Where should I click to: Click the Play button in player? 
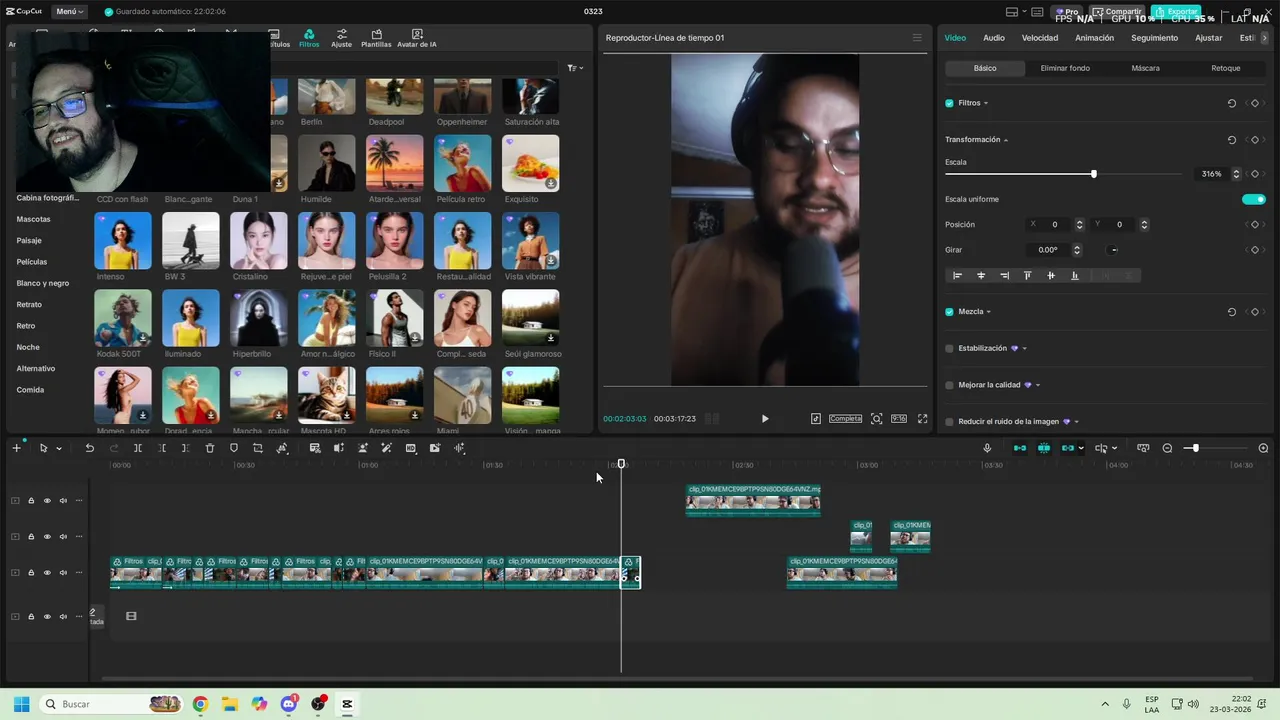[x=765, y=419]
